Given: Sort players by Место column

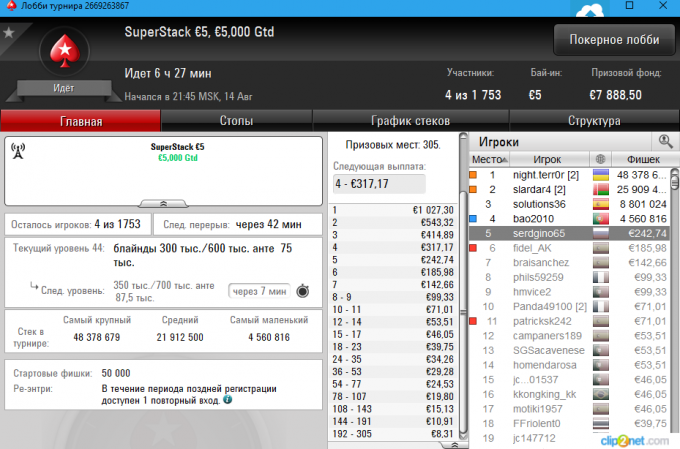Looking at the screenshot, I should (x=489, y=159).
